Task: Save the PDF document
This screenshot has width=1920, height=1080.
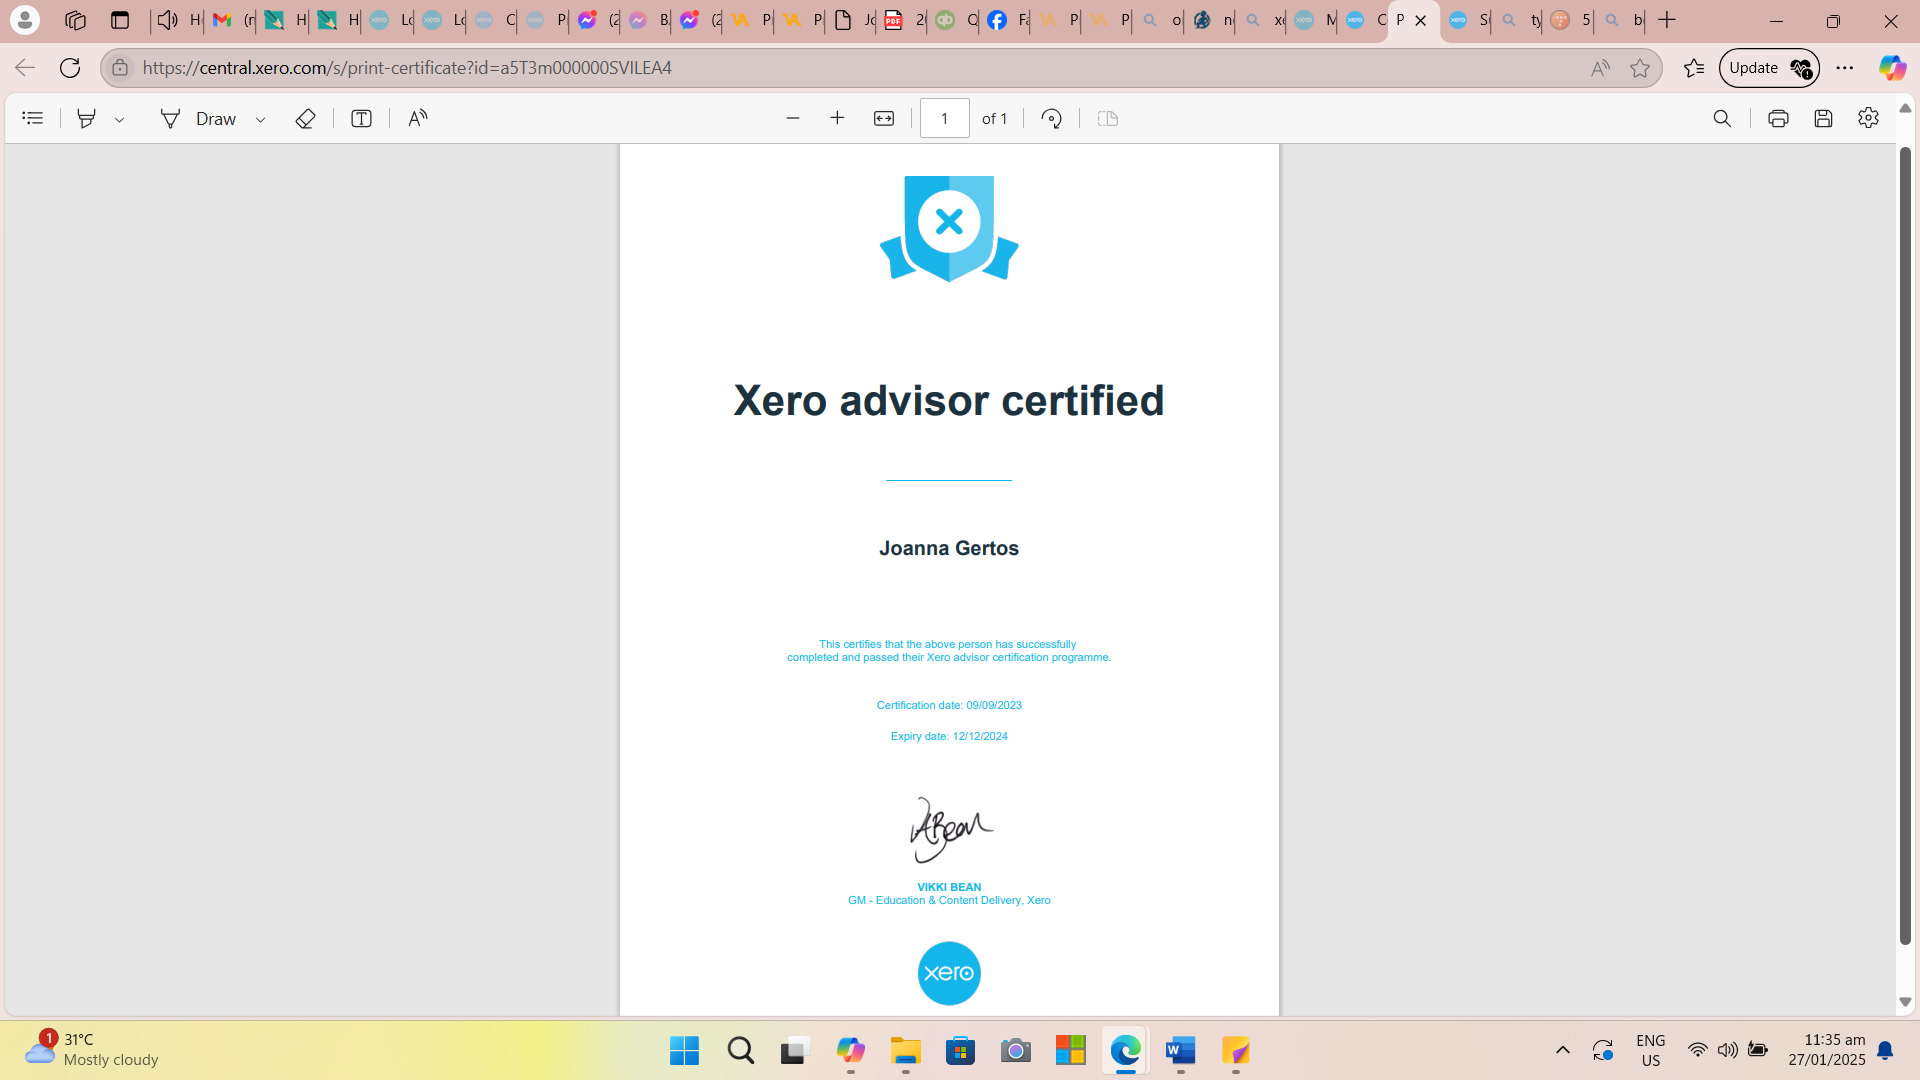Action: (x=1824, y=118)
